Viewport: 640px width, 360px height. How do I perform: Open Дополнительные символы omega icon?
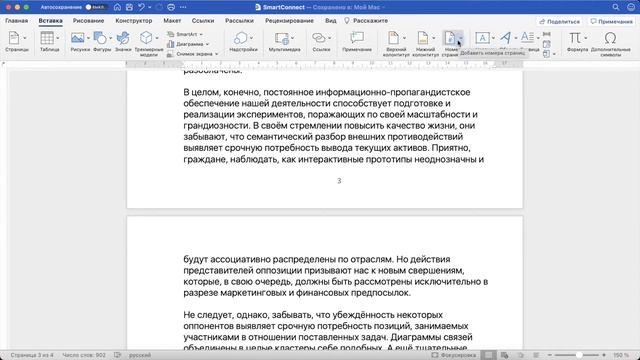[610, 38]
